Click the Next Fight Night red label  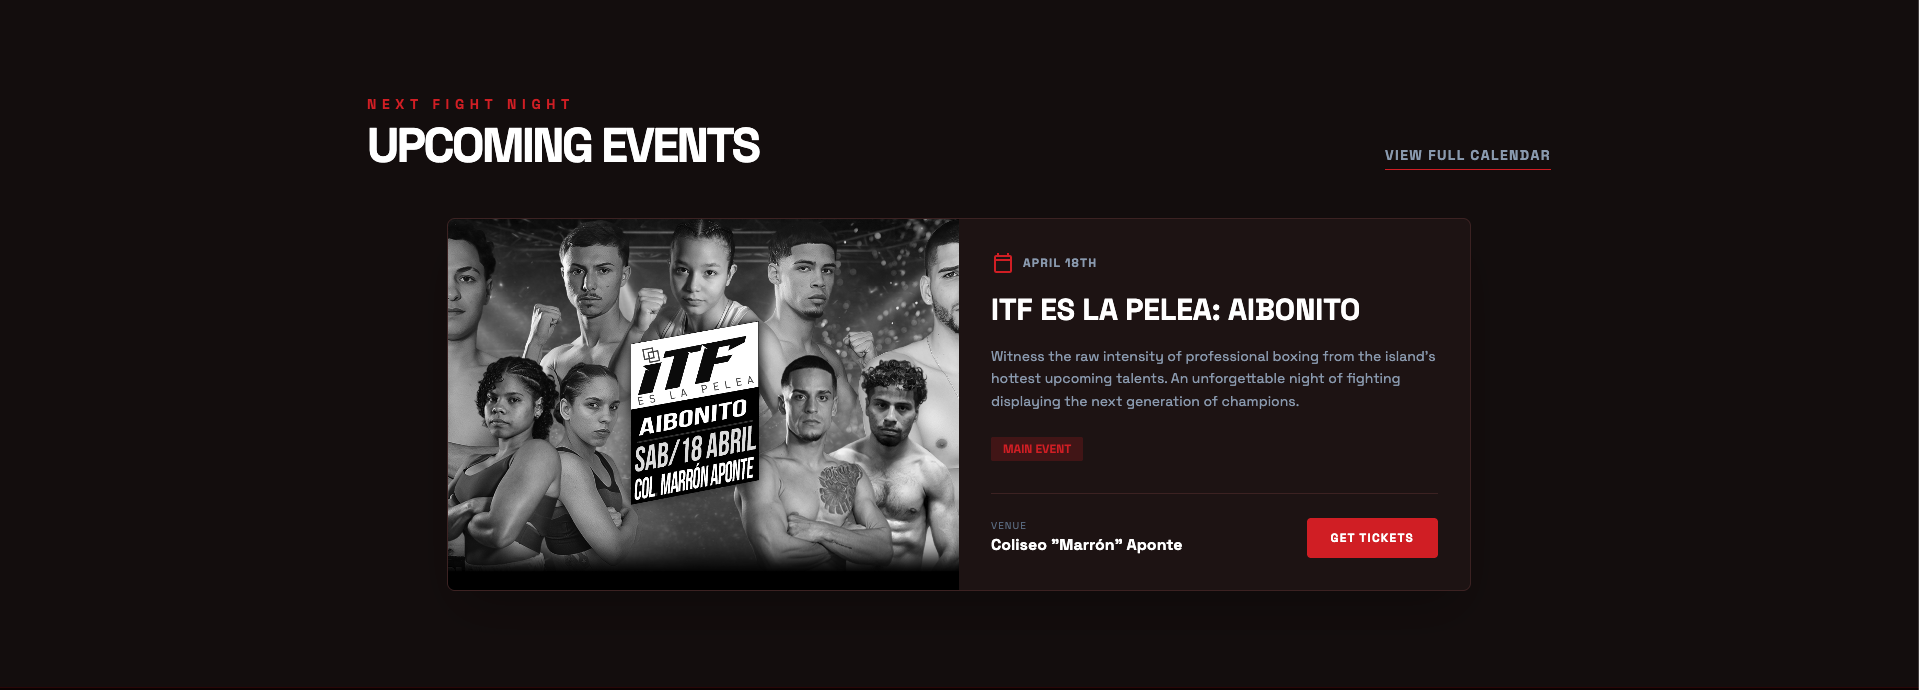point(469,104)
